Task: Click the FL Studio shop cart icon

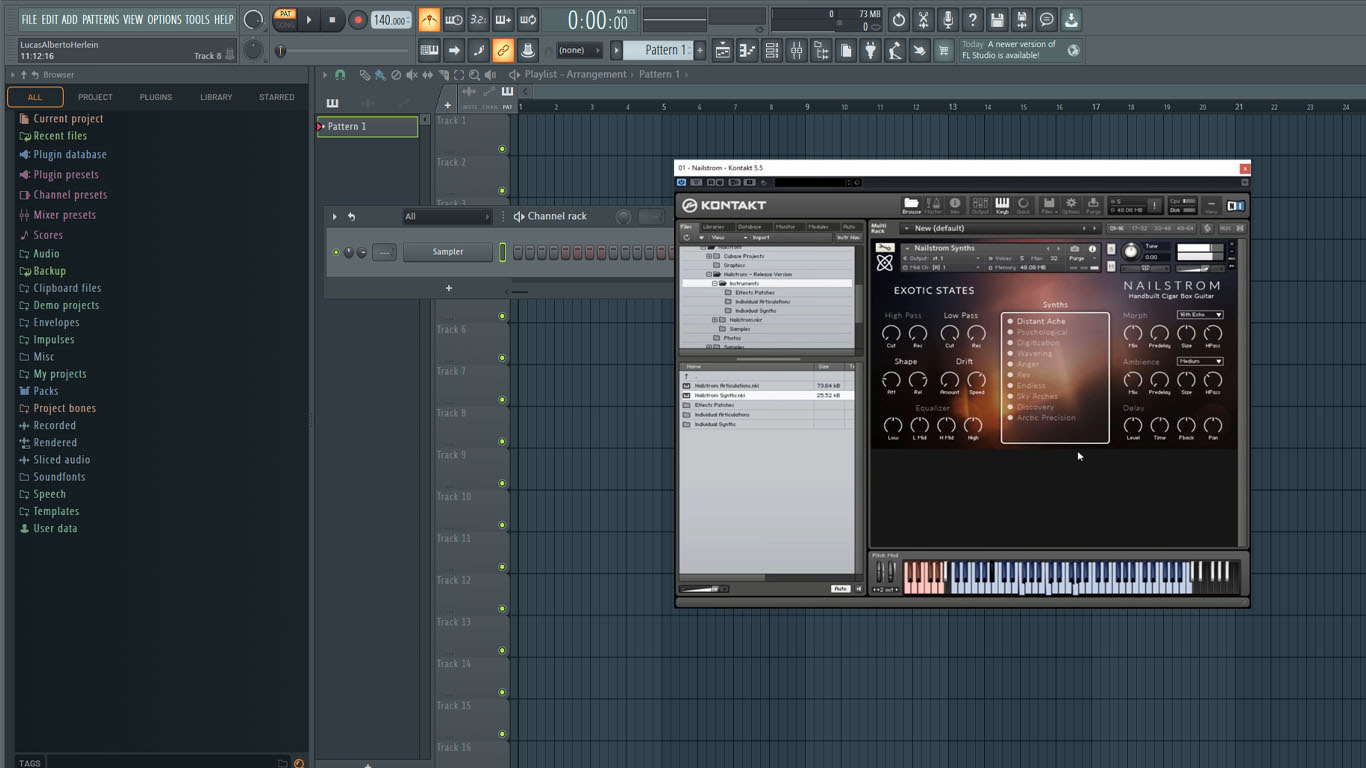Action: (x=944, y=50)
